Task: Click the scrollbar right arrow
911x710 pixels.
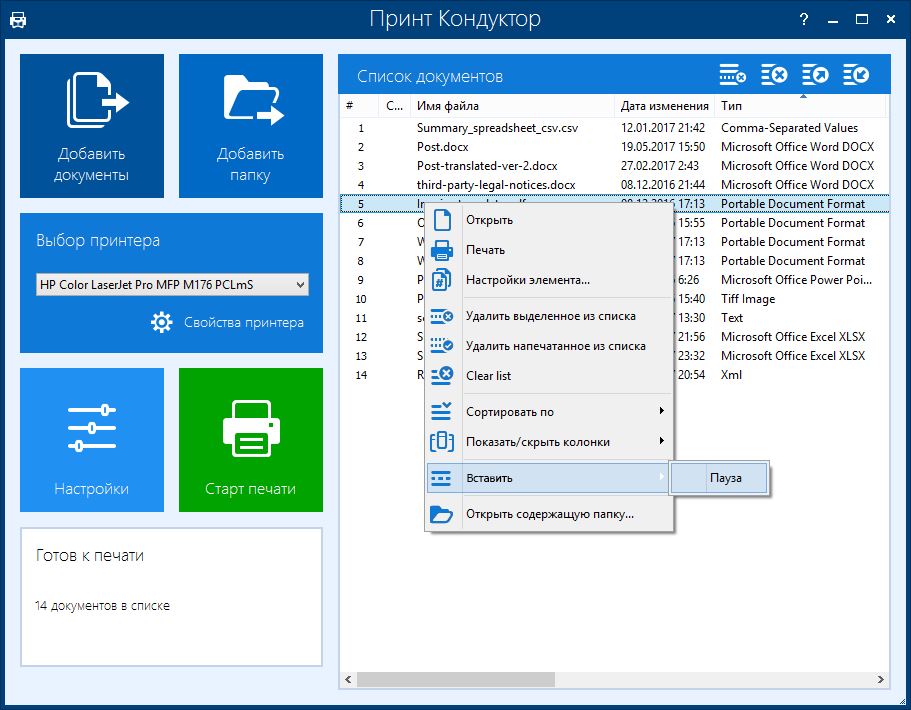Action: (x=881, y=679)
